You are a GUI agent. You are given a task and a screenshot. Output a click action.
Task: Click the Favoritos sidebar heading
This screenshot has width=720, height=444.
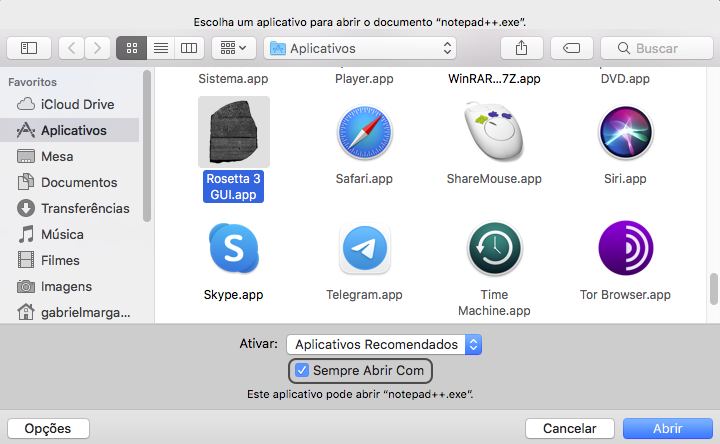tap(32, 82)
